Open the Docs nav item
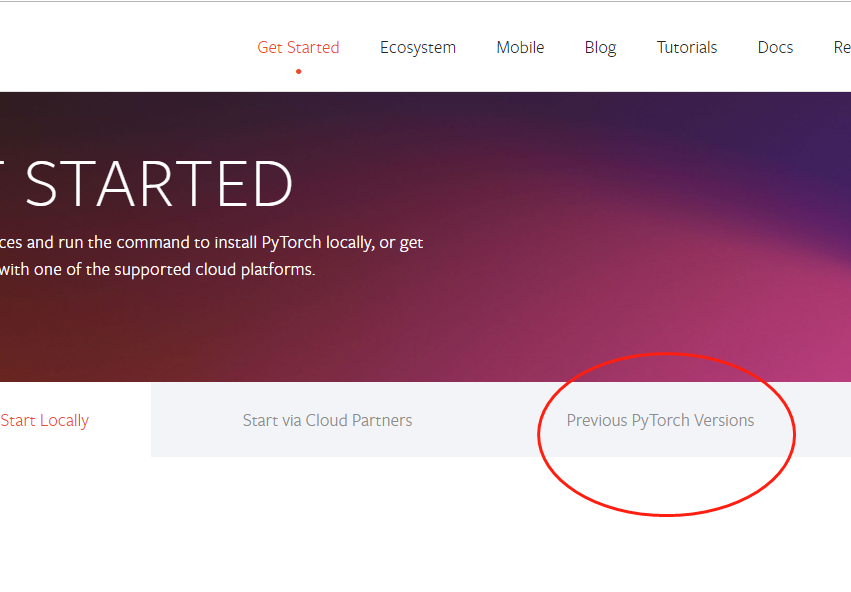The image size is (851, 592). (x=775, y=48)
